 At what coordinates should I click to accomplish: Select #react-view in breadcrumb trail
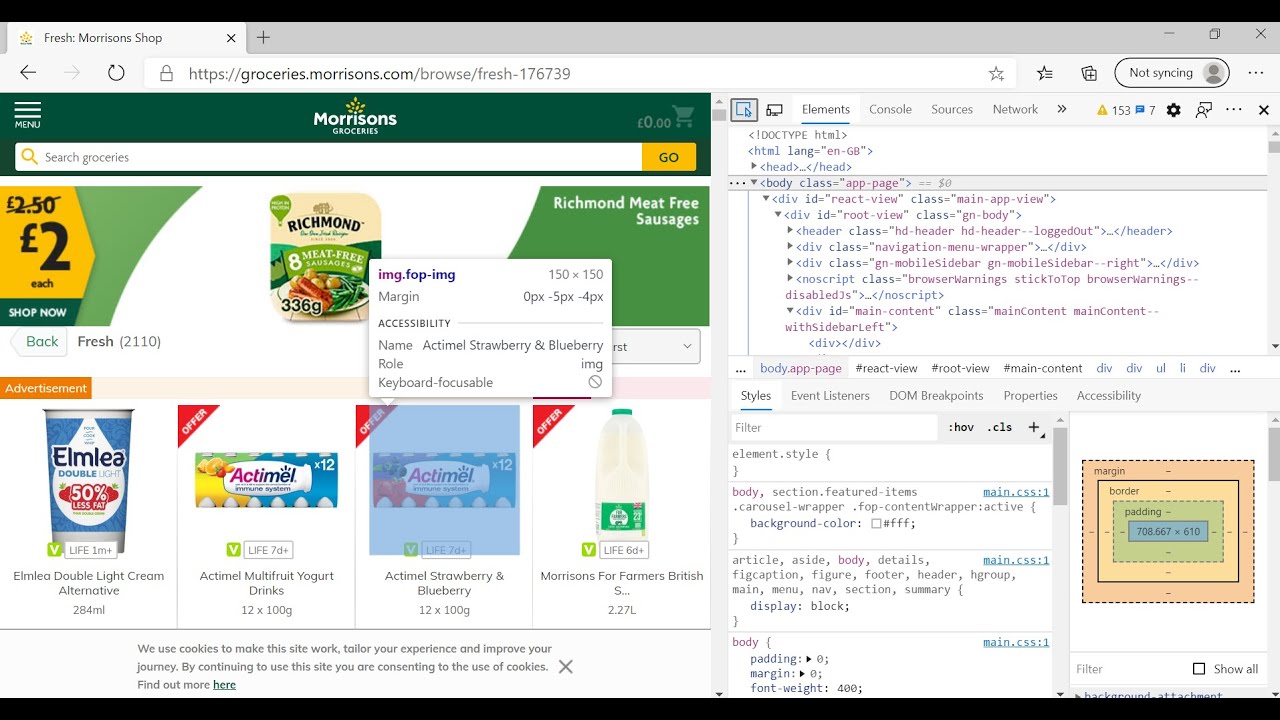point(886,368)
